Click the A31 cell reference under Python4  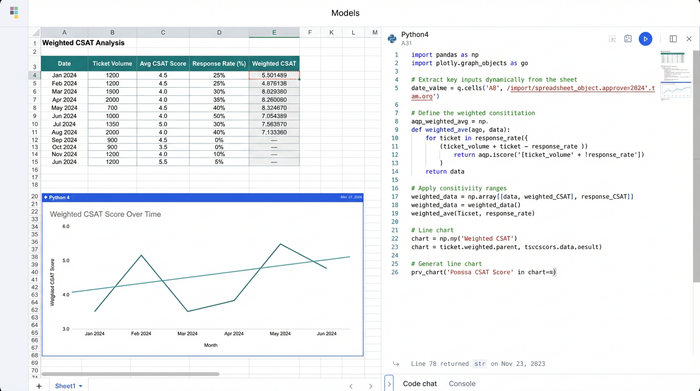point(406,43)
